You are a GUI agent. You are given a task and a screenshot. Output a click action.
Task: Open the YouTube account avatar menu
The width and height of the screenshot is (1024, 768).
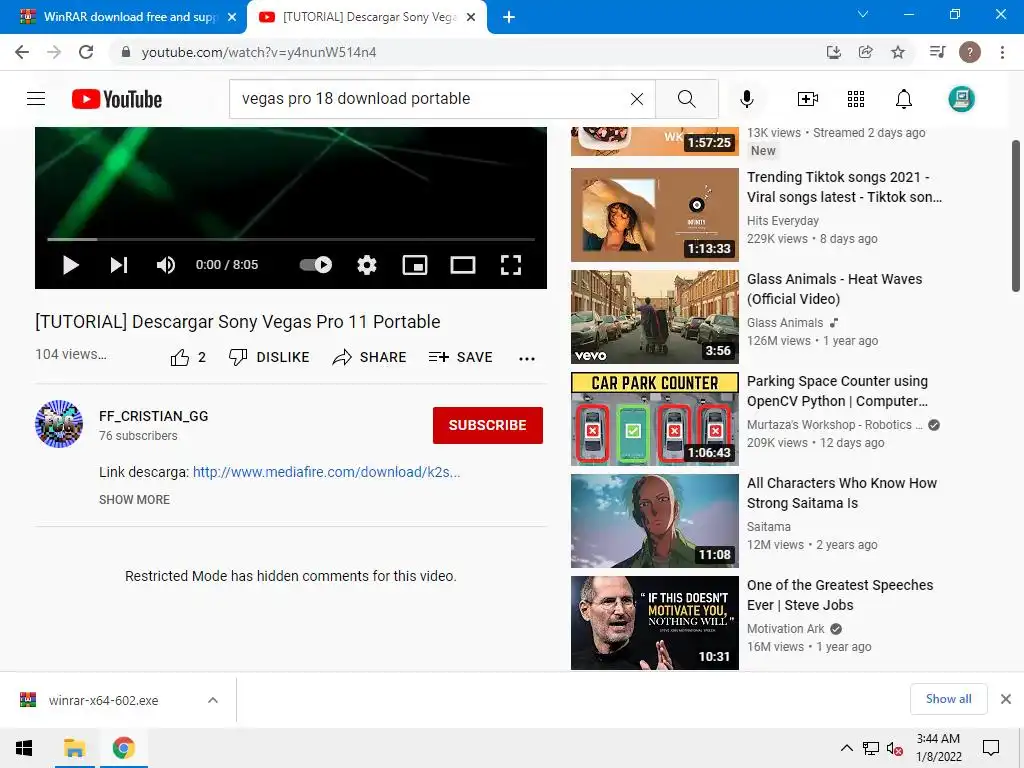click(x=961, y=99)
